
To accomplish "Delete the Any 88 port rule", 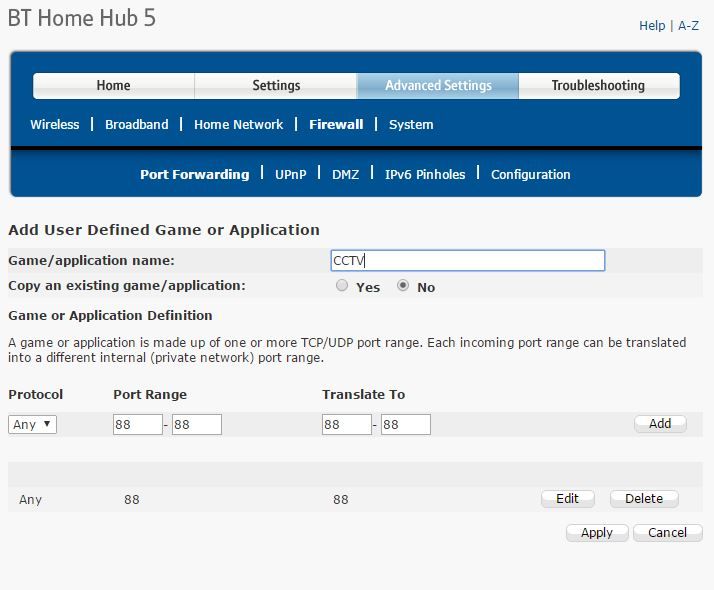I will 644,499.
